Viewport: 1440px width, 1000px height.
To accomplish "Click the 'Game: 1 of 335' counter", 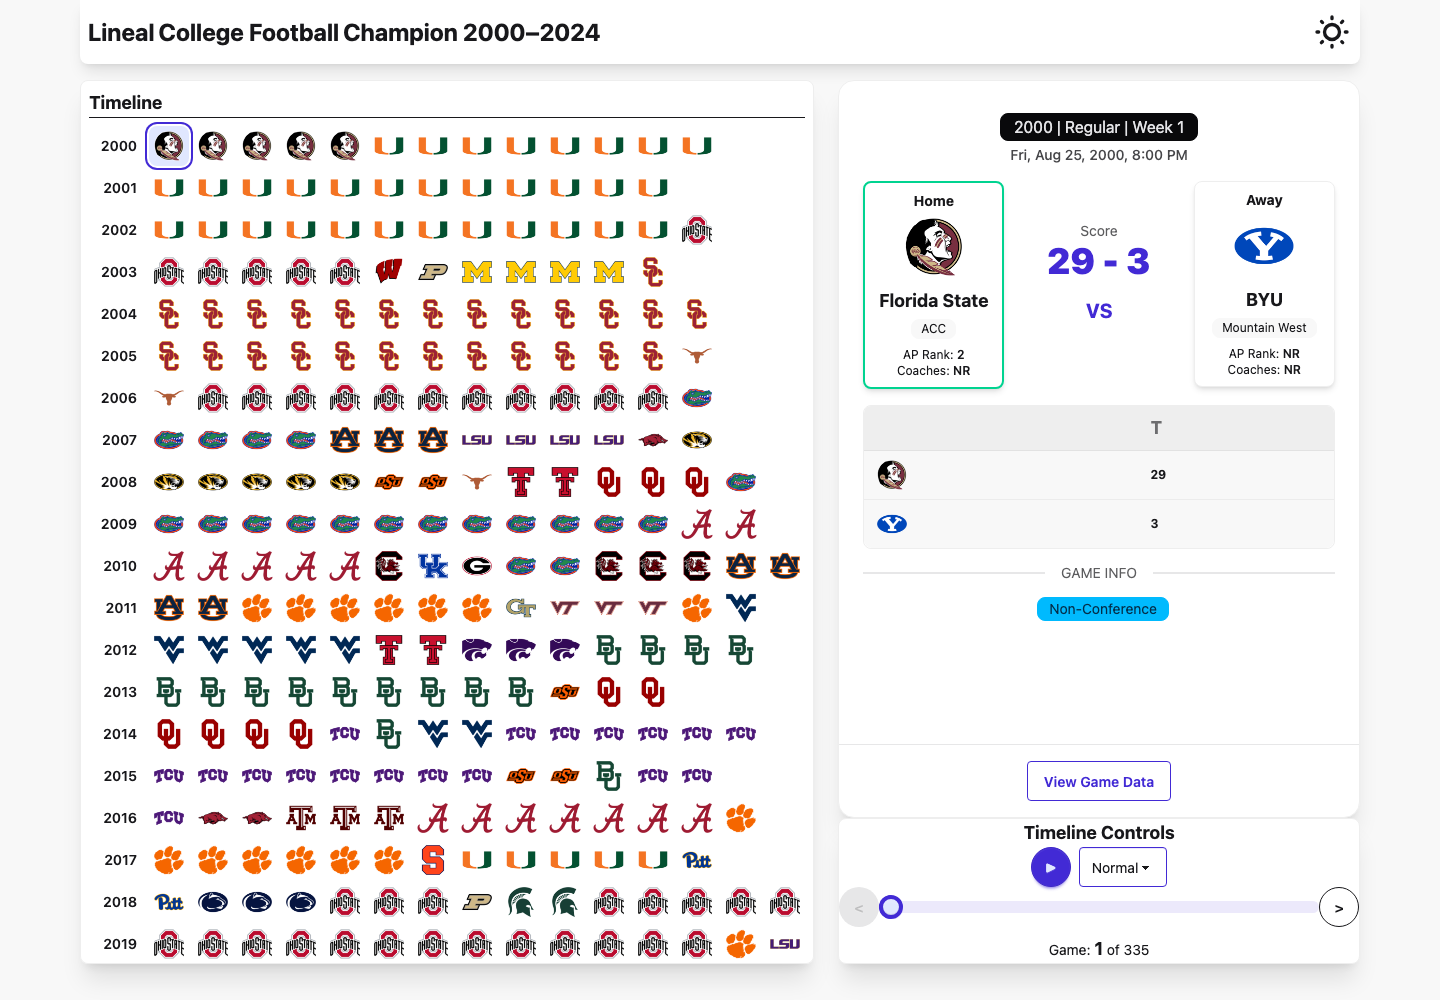I will [1099, 949].
